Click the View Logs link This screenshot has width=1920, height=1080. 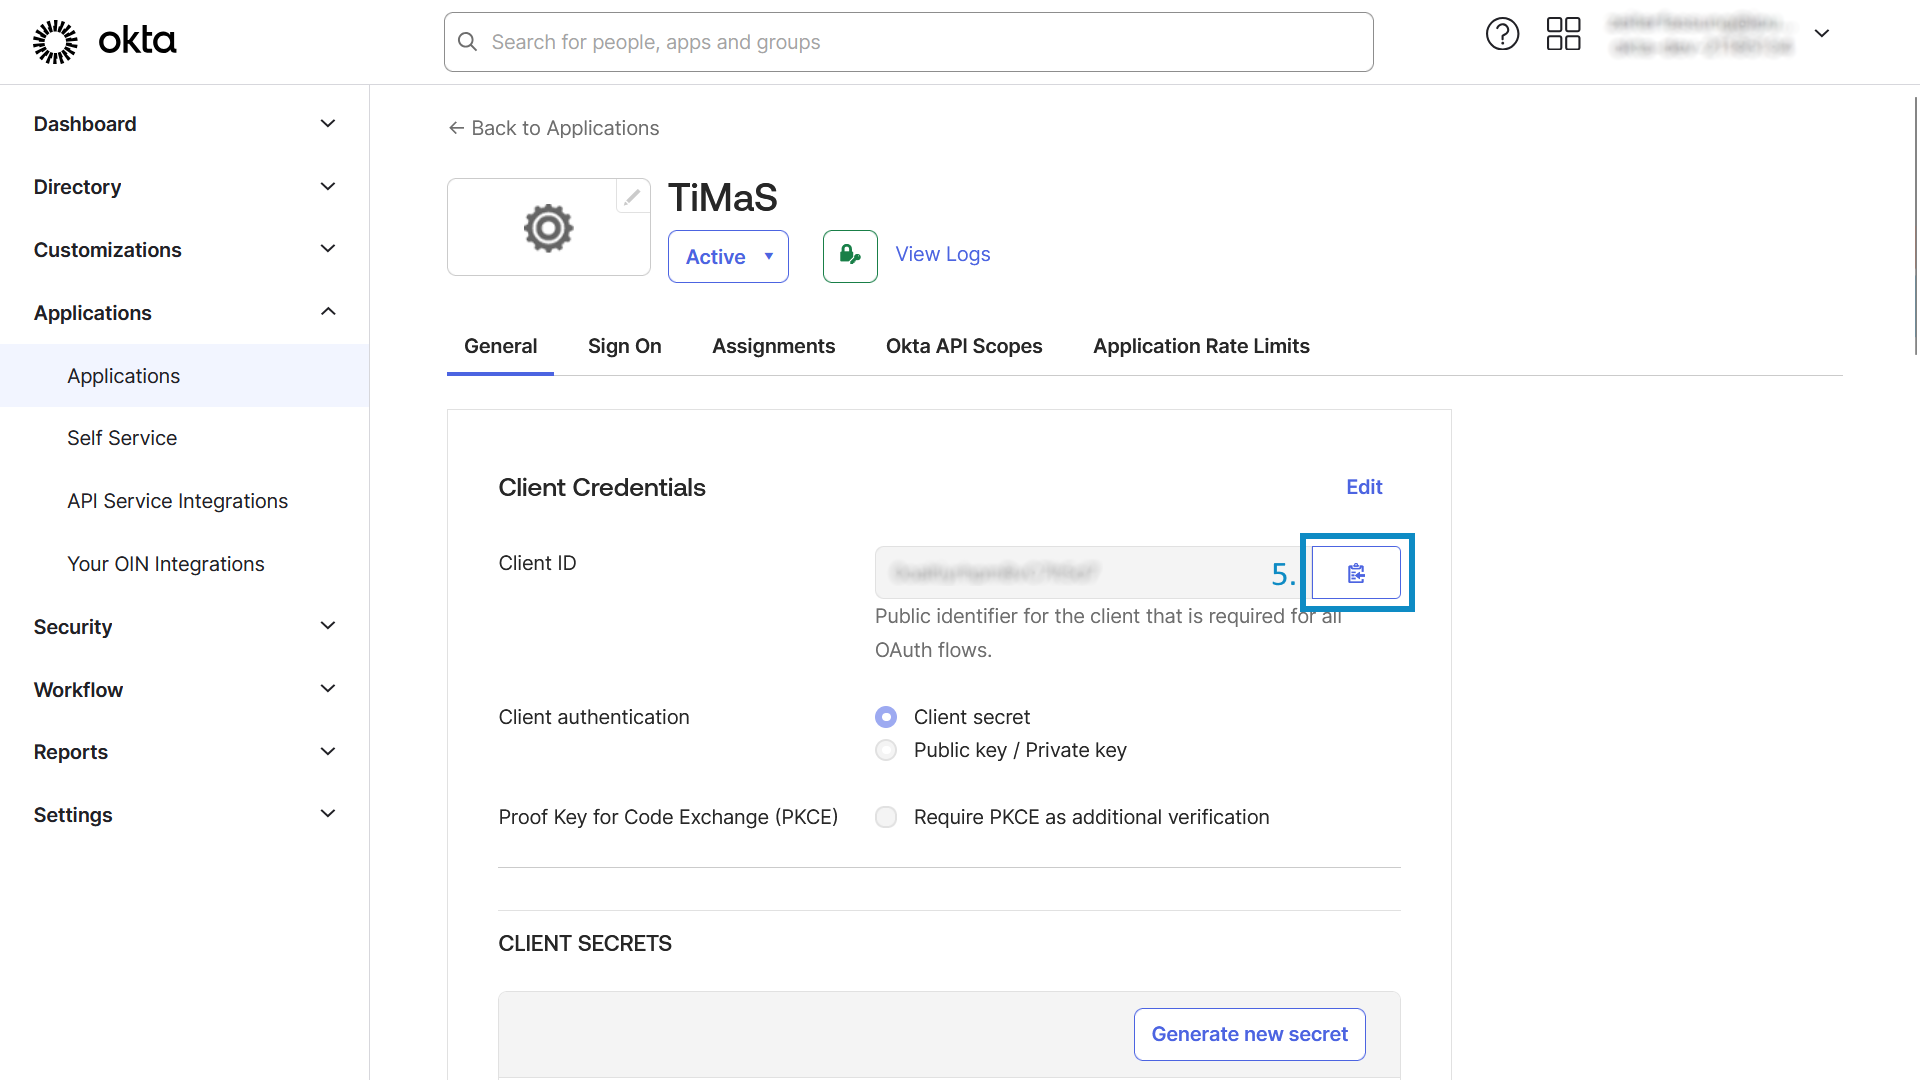(943, 254)
